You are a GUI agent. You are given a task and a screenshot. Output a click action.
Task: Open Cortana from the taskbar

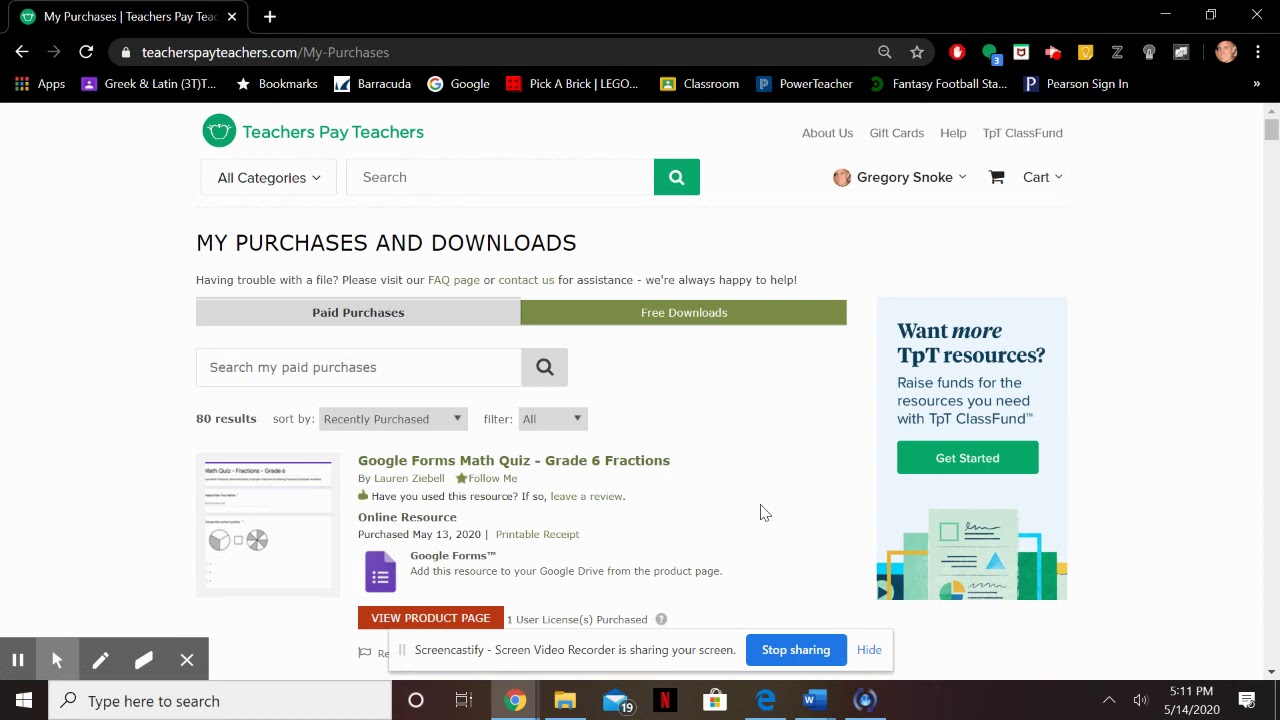click(416, 701)
